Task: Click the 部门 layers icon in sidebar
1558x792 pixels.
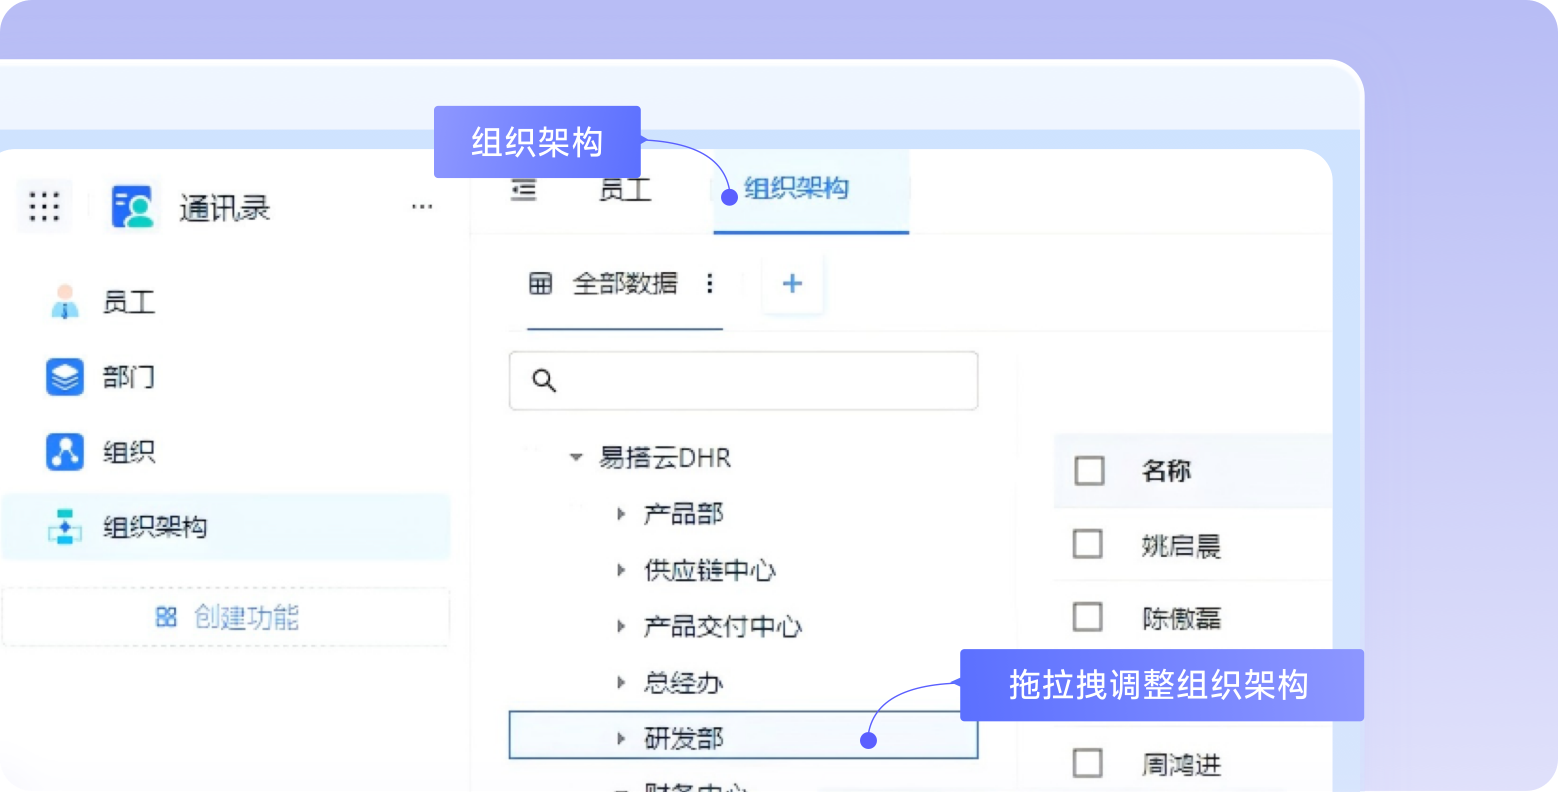Action: 65,377
